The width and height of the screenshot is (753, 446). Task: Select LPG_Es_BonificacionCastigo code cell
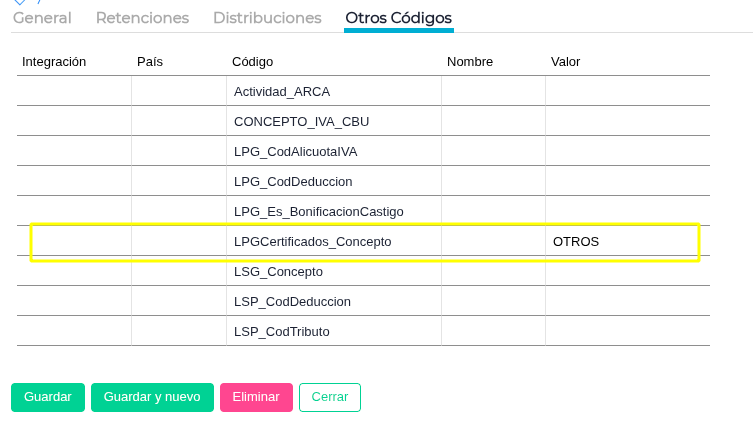tap(334, 211)
